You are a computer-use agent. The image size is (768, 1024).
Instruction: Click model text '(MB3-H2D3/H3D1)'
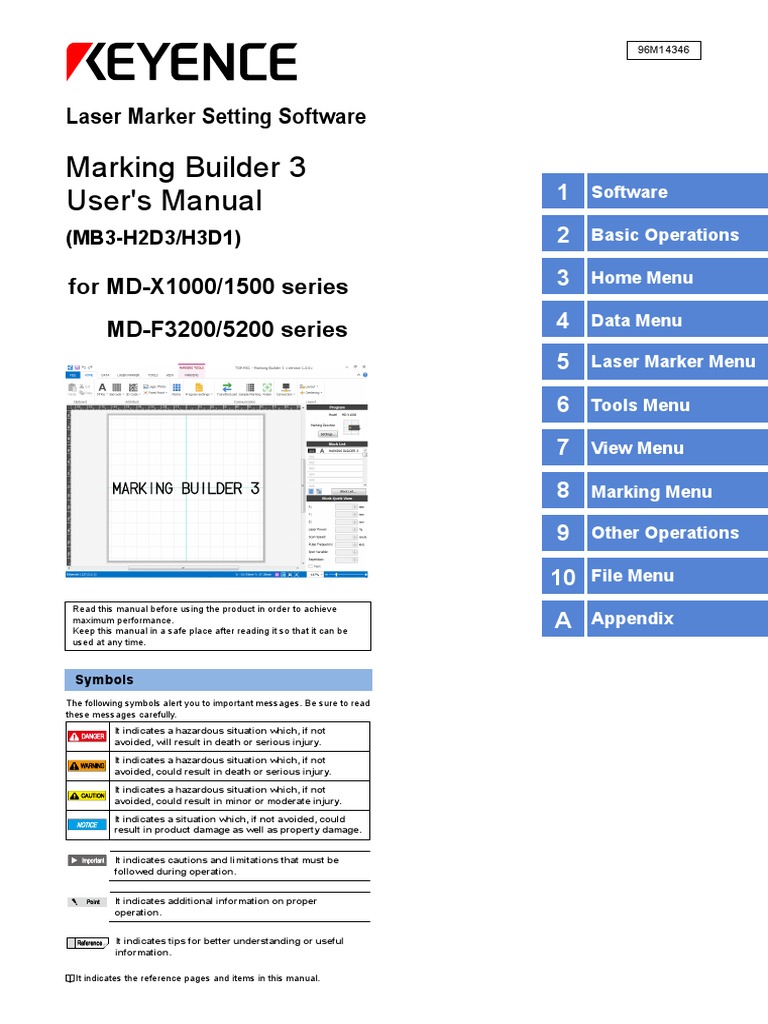[x=153, y=238]
